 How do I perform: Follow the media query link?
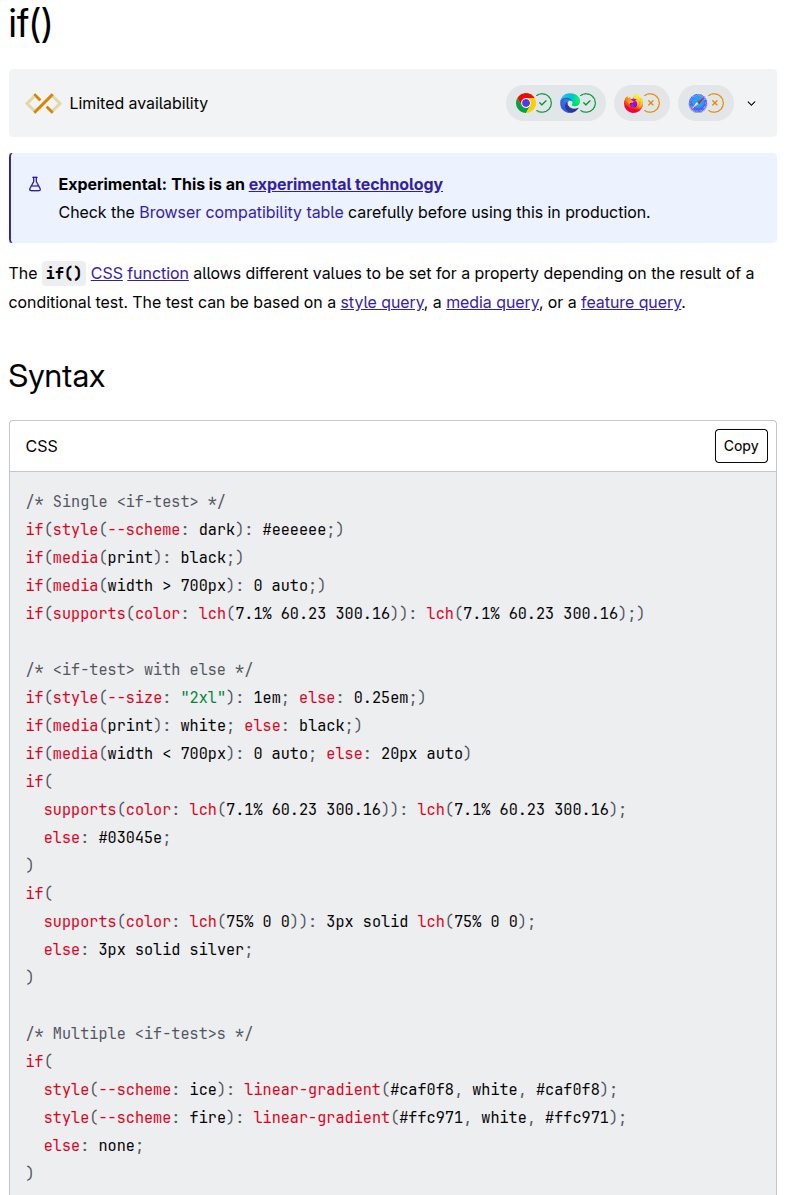pyautogui.click(x=491, y=302)
